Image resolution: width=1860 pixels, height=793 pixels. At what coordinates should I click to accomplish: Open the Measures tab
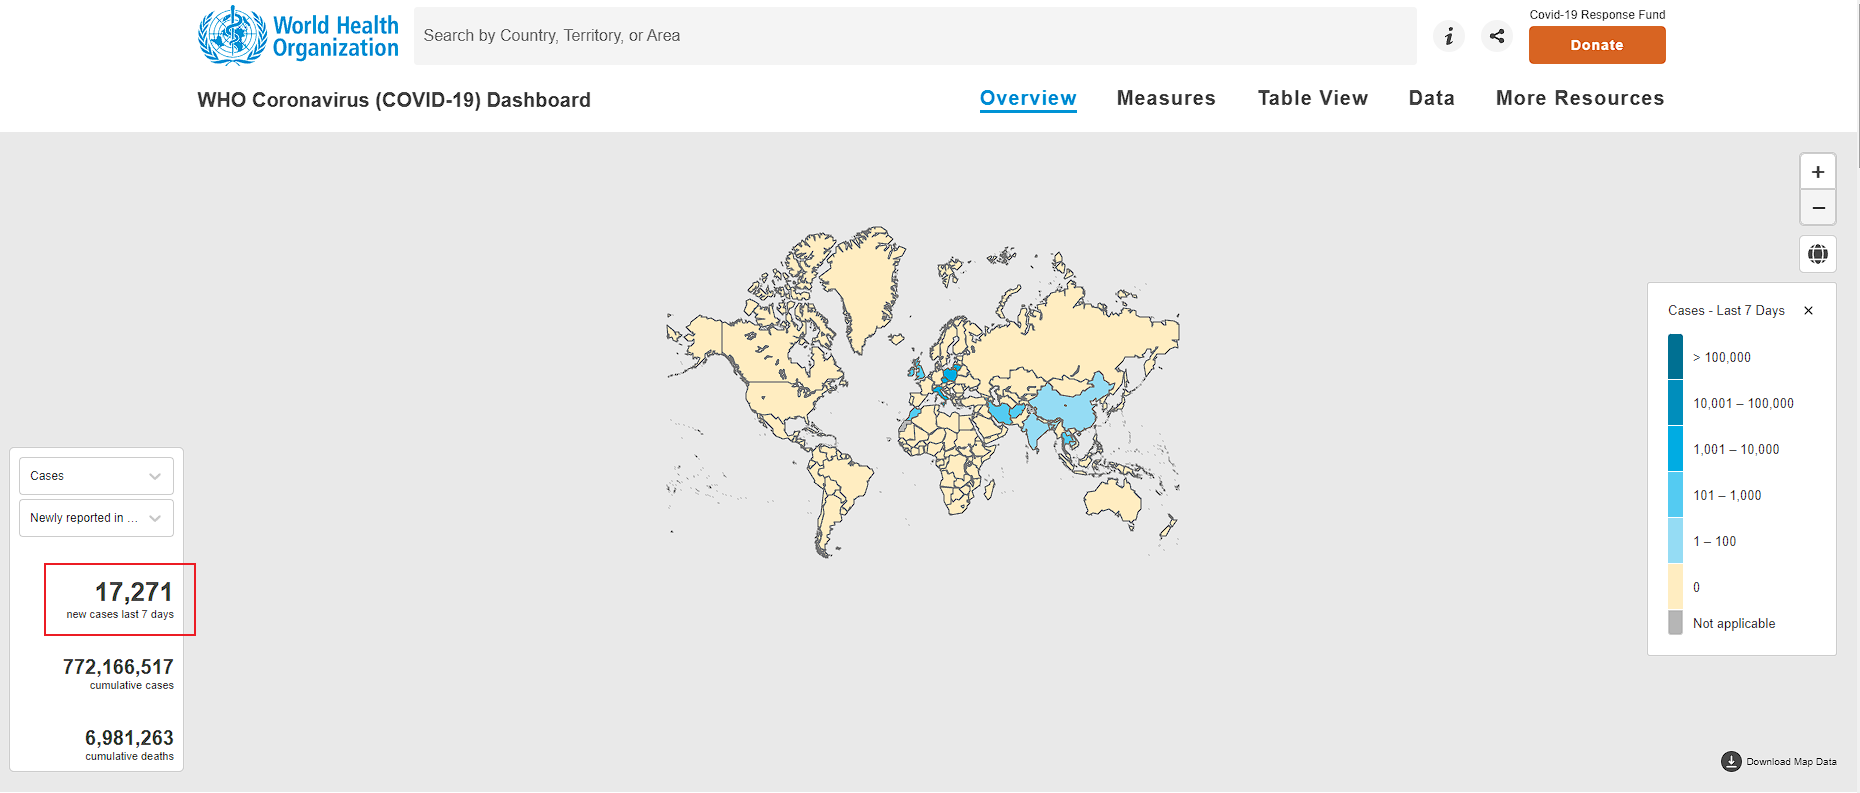pos(1166,98)
